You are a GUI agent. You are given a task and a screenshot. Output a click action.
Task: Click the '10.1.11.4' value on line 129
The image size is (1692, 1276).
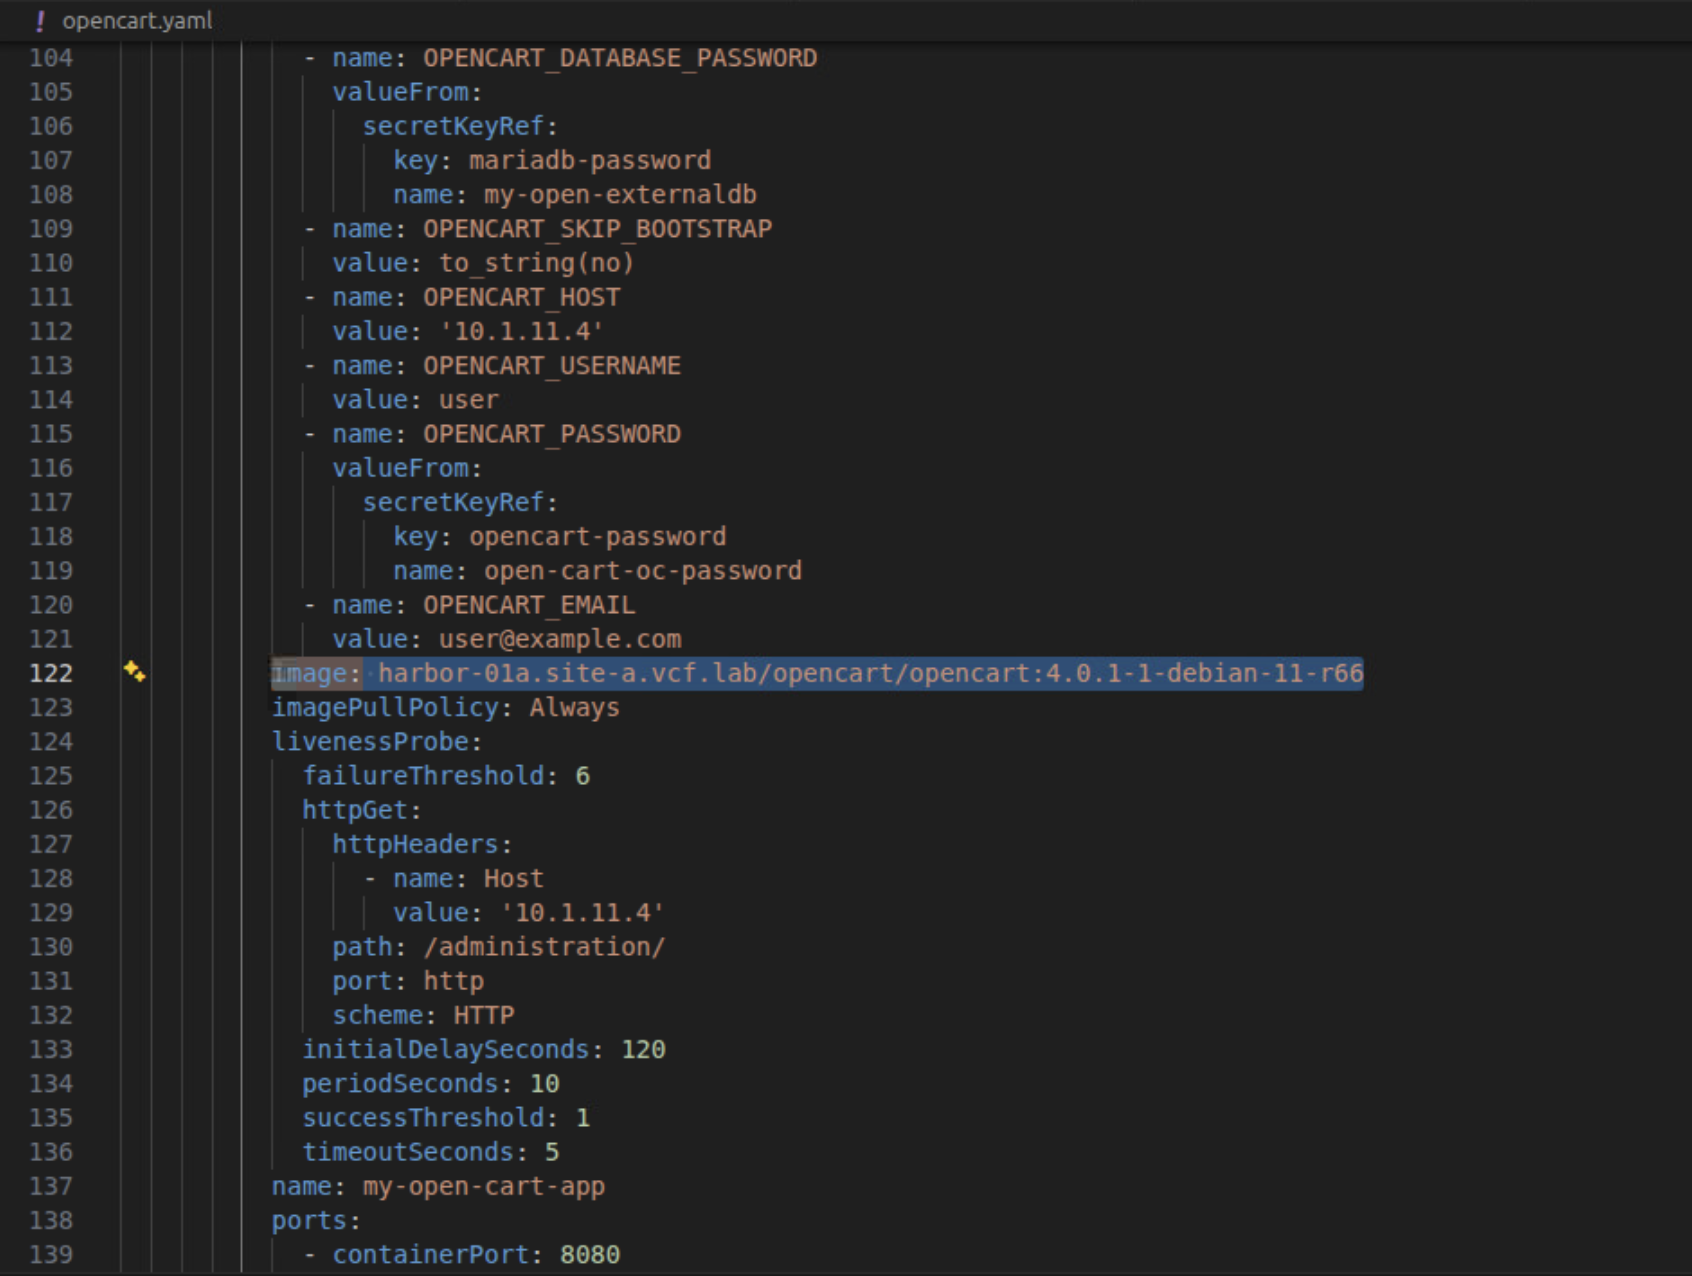tap(582, 912)
